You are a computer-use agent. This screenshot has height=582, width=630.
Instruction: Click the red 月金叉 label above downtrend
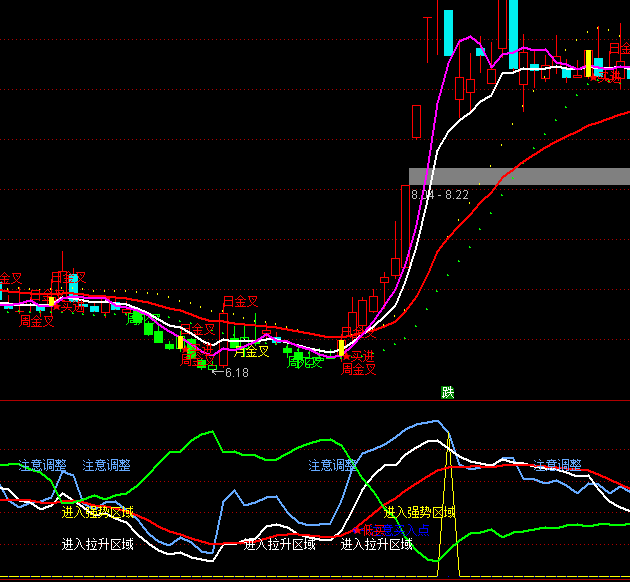pos(240,301)
